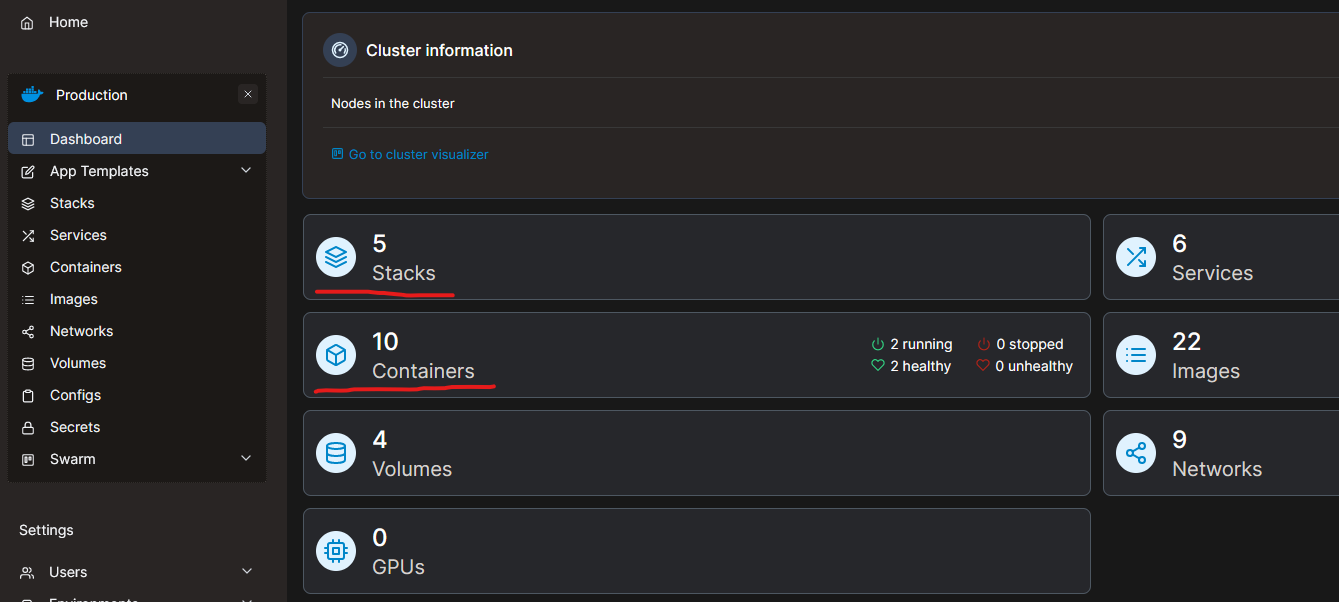This screenshot has width=1339, height=602.
Task: Click the Secrets padlock icon
Action: point(30,427)
